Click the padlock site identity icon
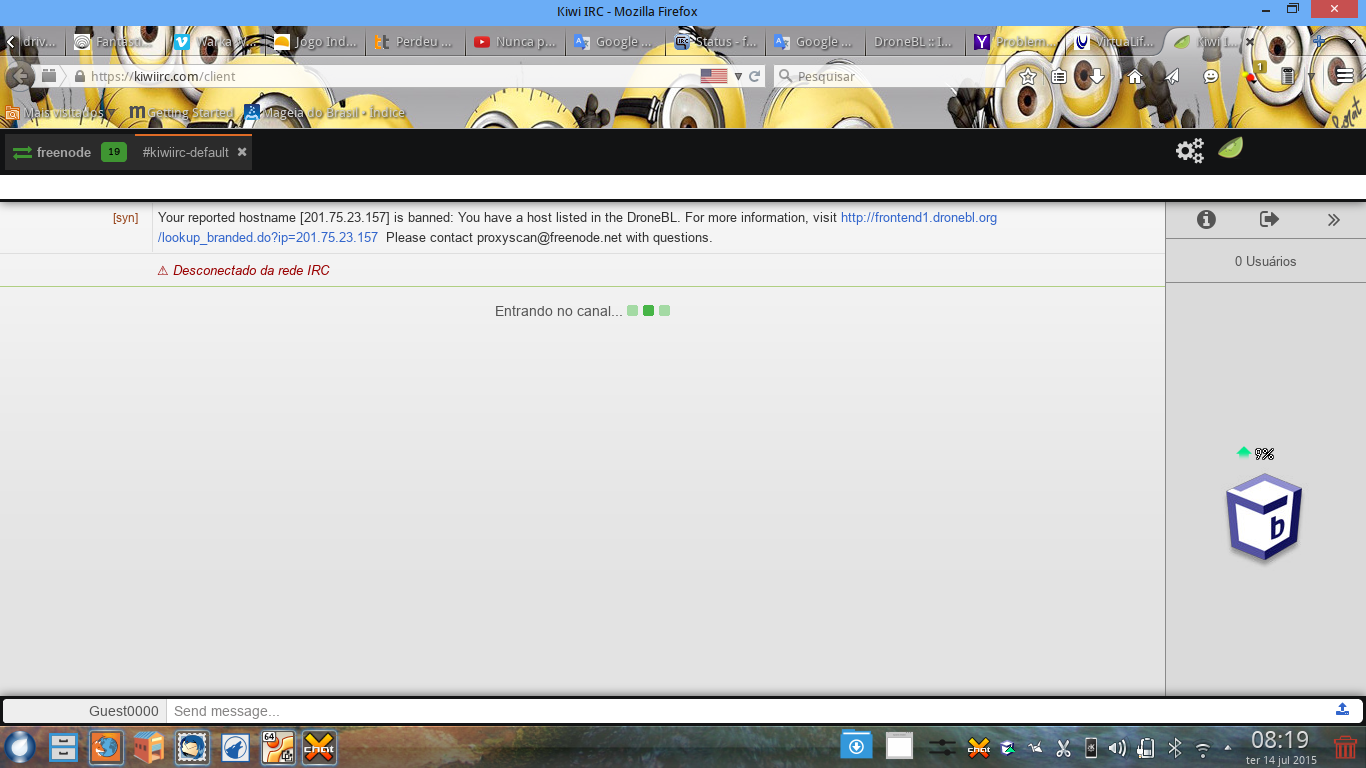Viewport: 1366px width, 768px height. pos(80,76)
